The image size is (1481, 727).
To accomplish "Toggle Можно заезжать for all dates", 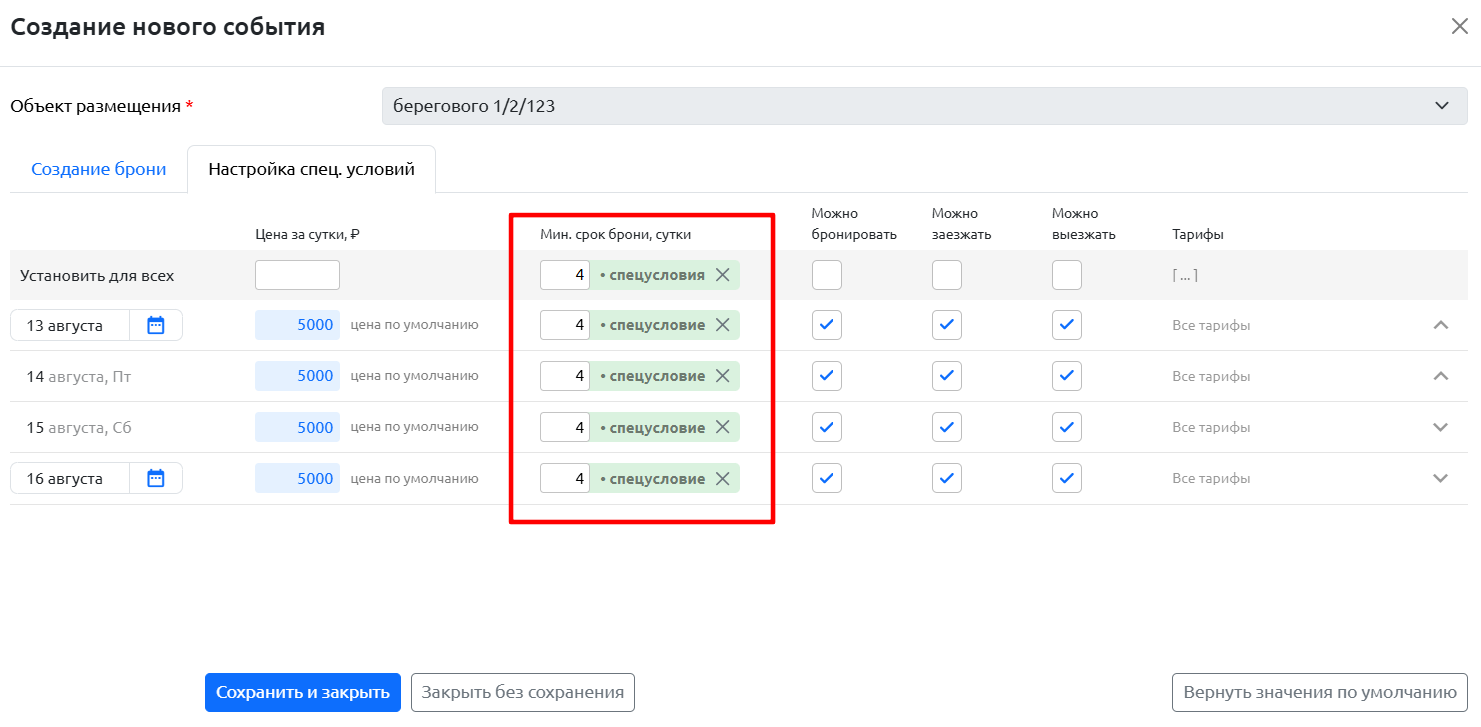I will point(947,275).
